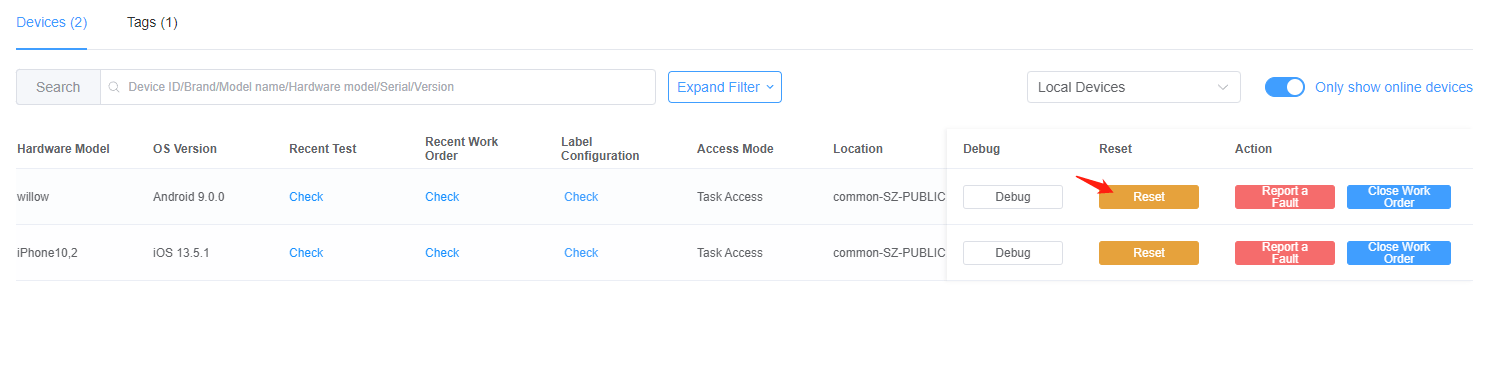This screenshot has height=373, width=1486.
Task: Open the Local Devices dropdown
Action: point(1133,87)
